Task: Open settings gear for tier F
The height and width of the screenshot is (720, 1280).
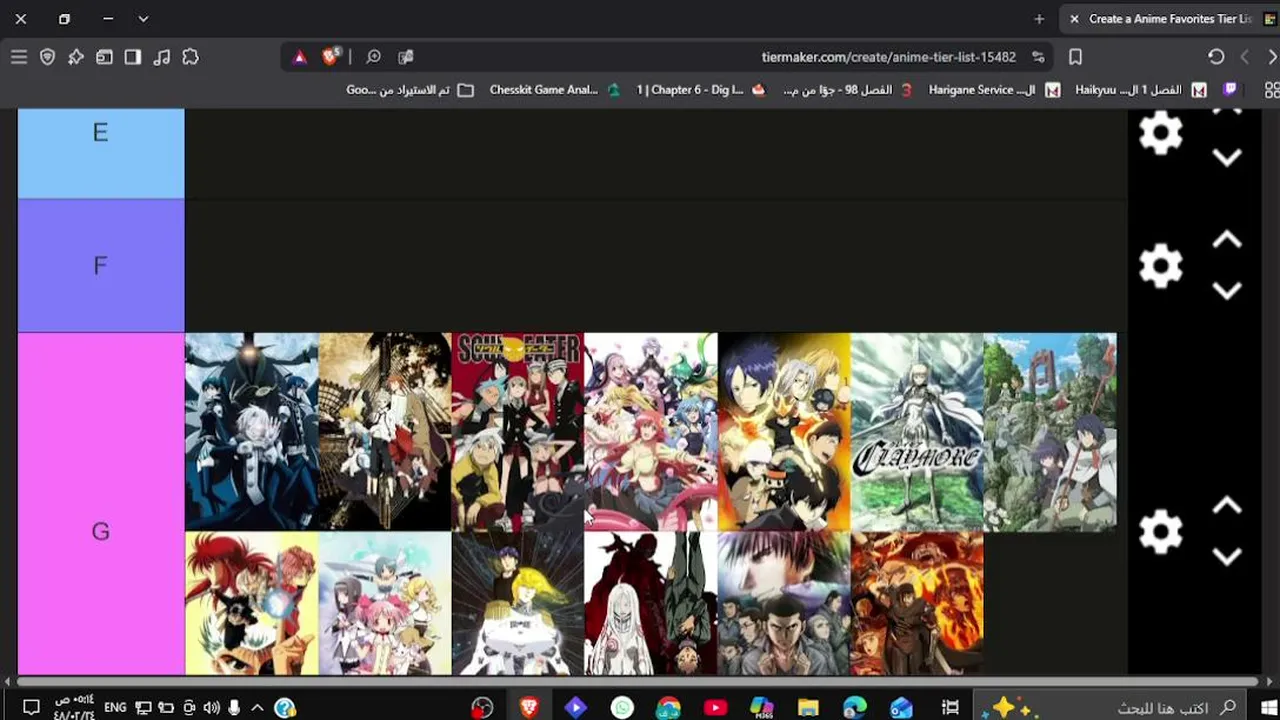Action: 1160,266
